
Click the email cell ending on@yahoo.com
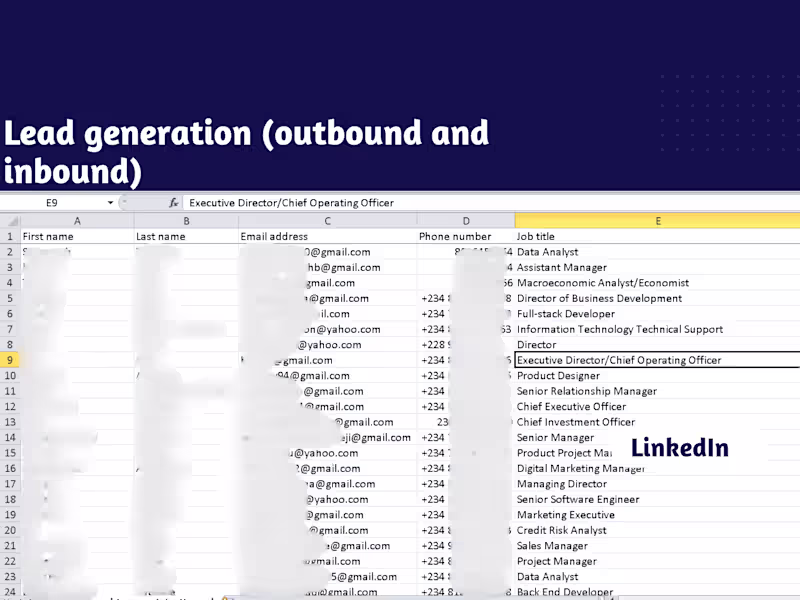(328, 329)
